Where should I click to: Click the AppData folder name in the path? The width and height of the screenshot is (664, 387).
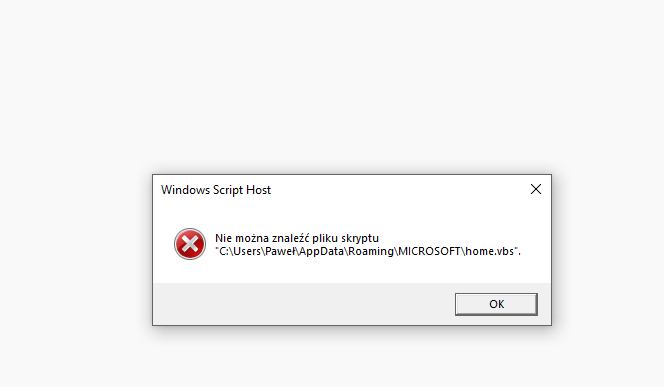point(321,252)
